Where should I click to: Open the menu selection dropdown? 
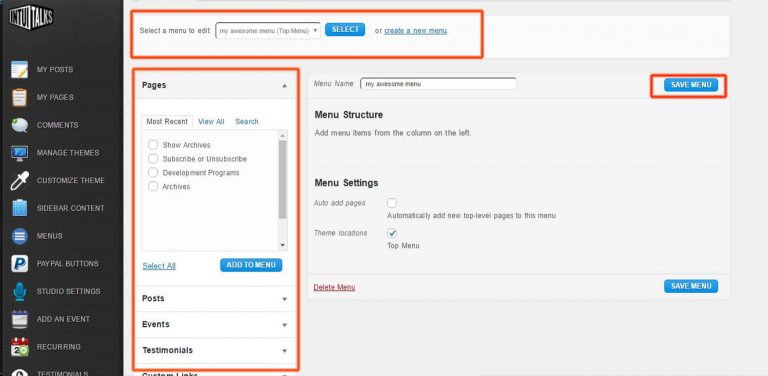click(268, 30)
